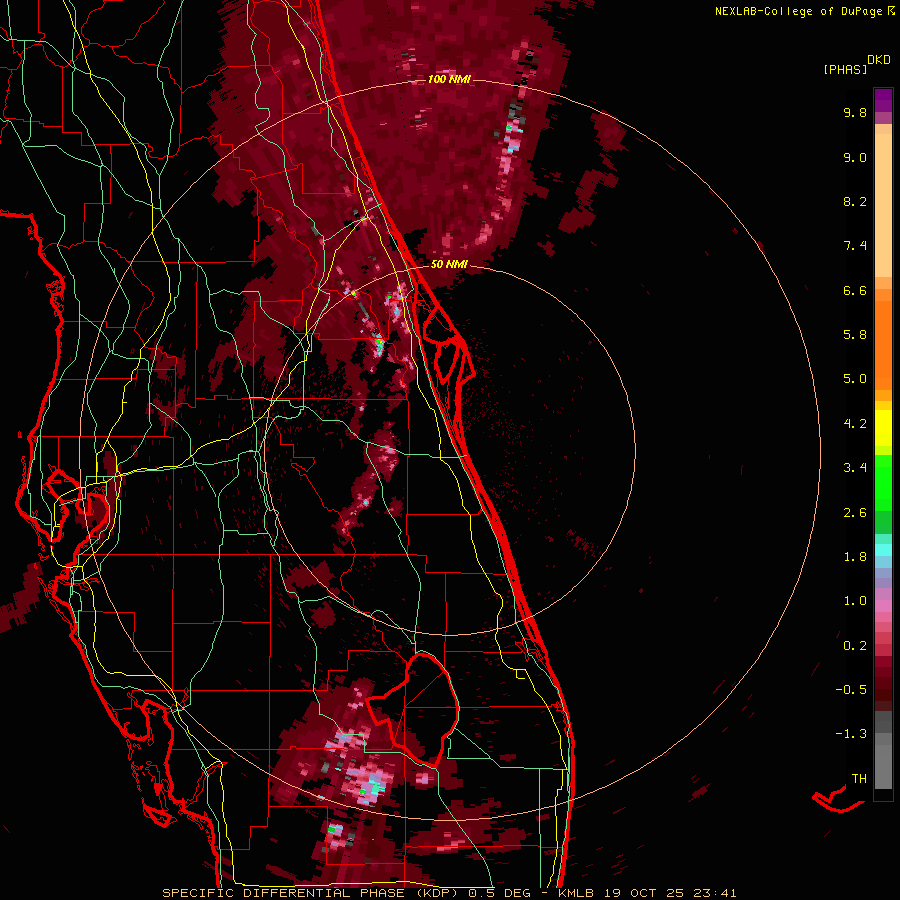
Task: Click the 4.2 value on the color scale
Action: tap(855, 424)
